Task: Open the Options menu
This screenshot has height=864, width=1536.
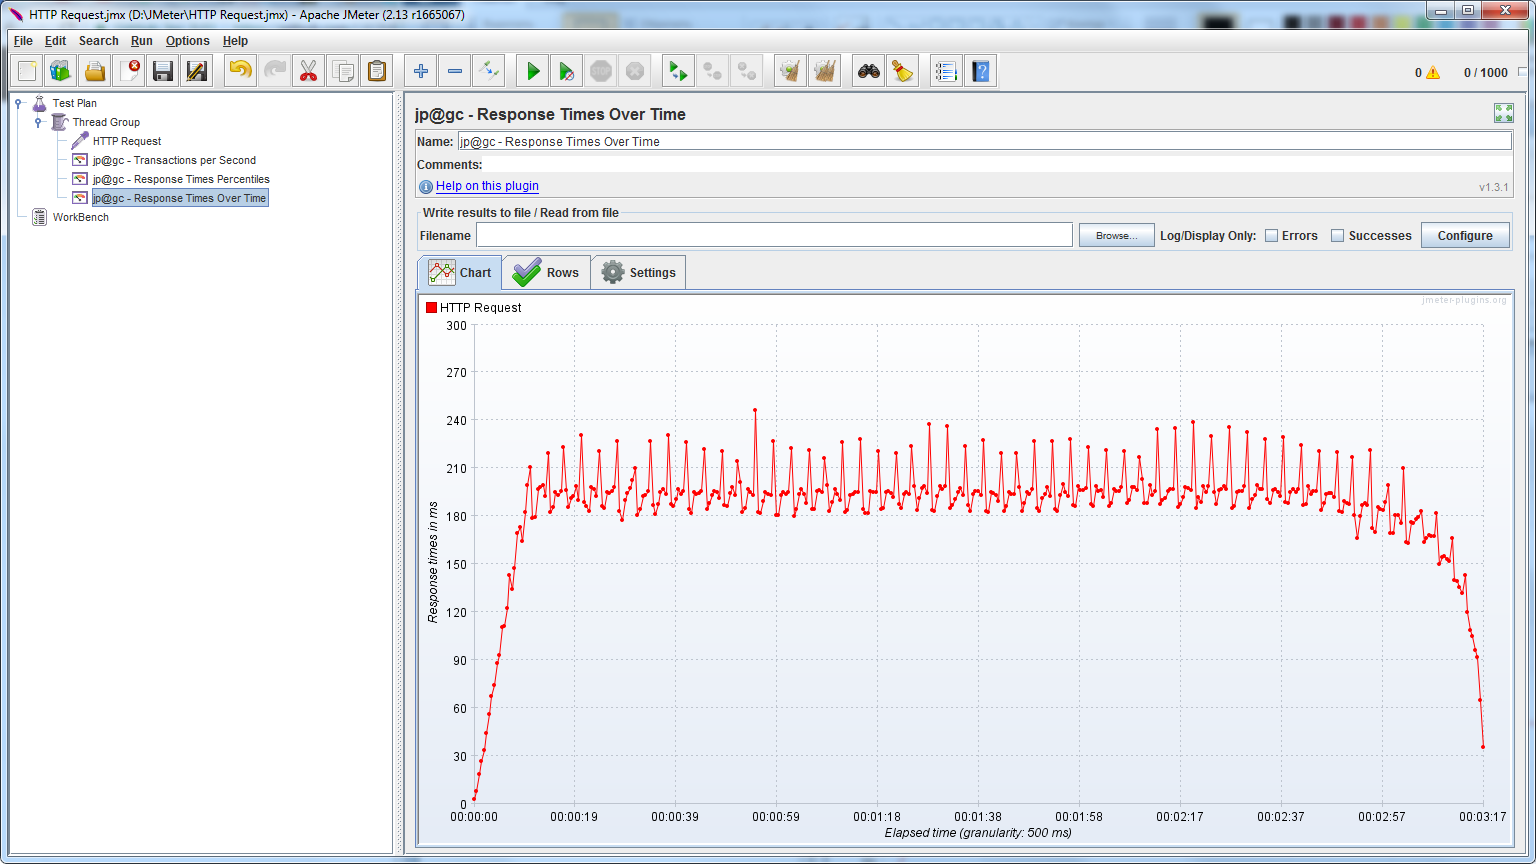Action: (x=188, y=41)
